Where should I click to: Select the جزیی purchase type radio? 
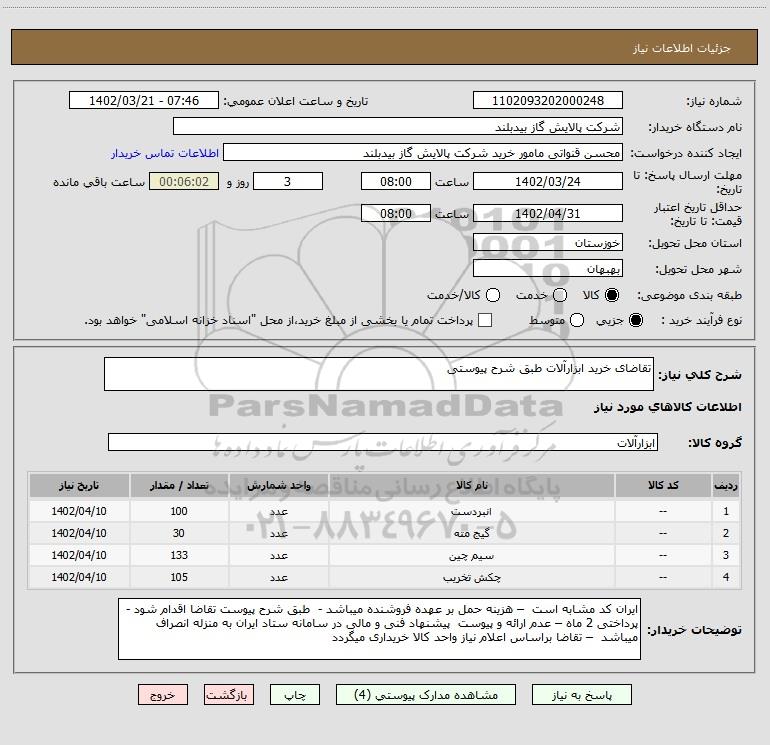tap(635, 320)
